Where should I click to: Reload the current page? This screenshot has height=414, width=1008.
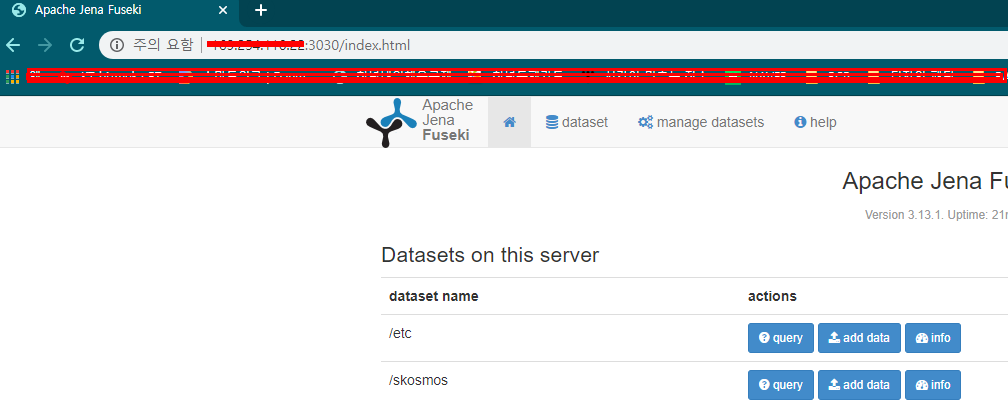77,45
